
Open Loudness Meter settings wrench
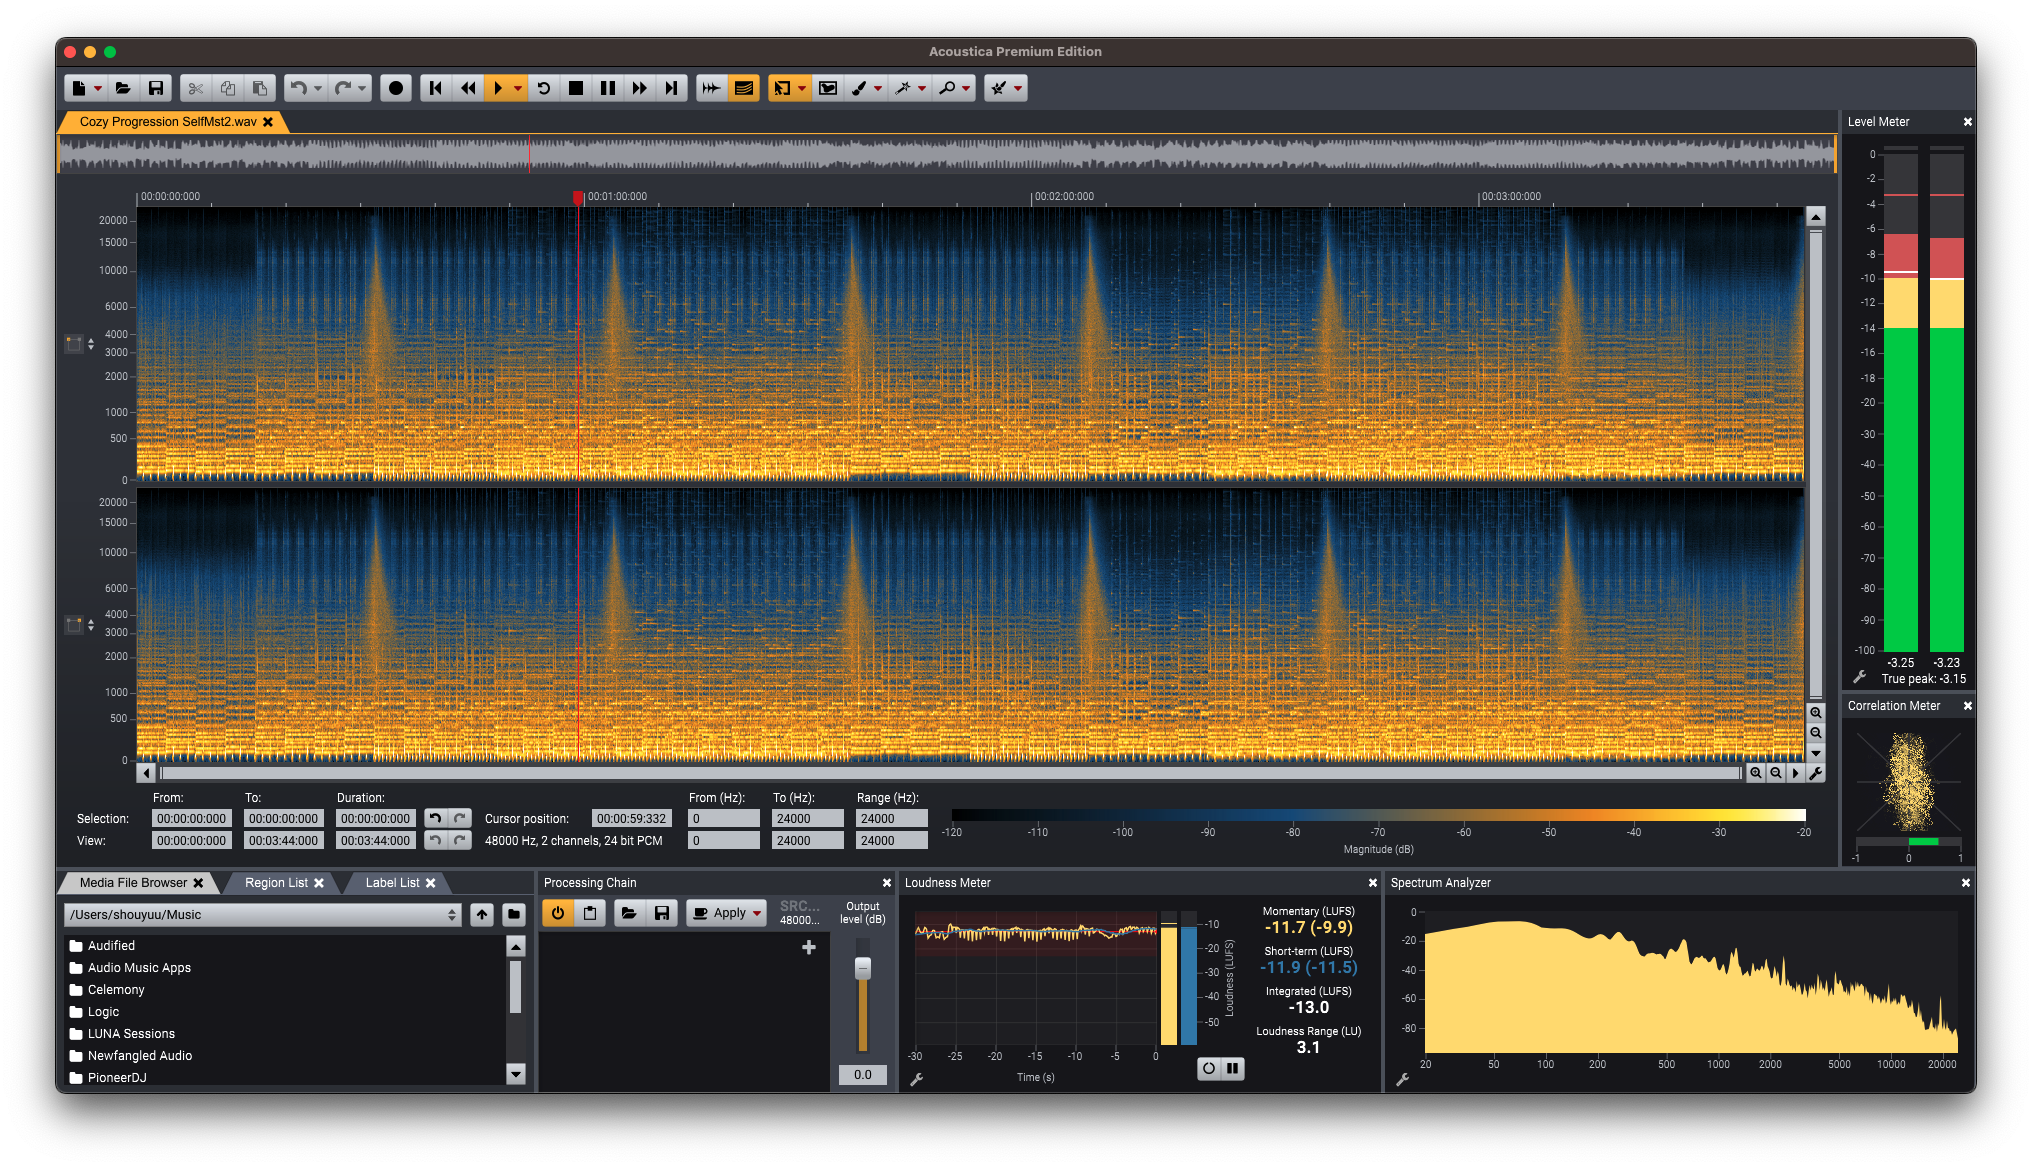(x=916, y=1079)
